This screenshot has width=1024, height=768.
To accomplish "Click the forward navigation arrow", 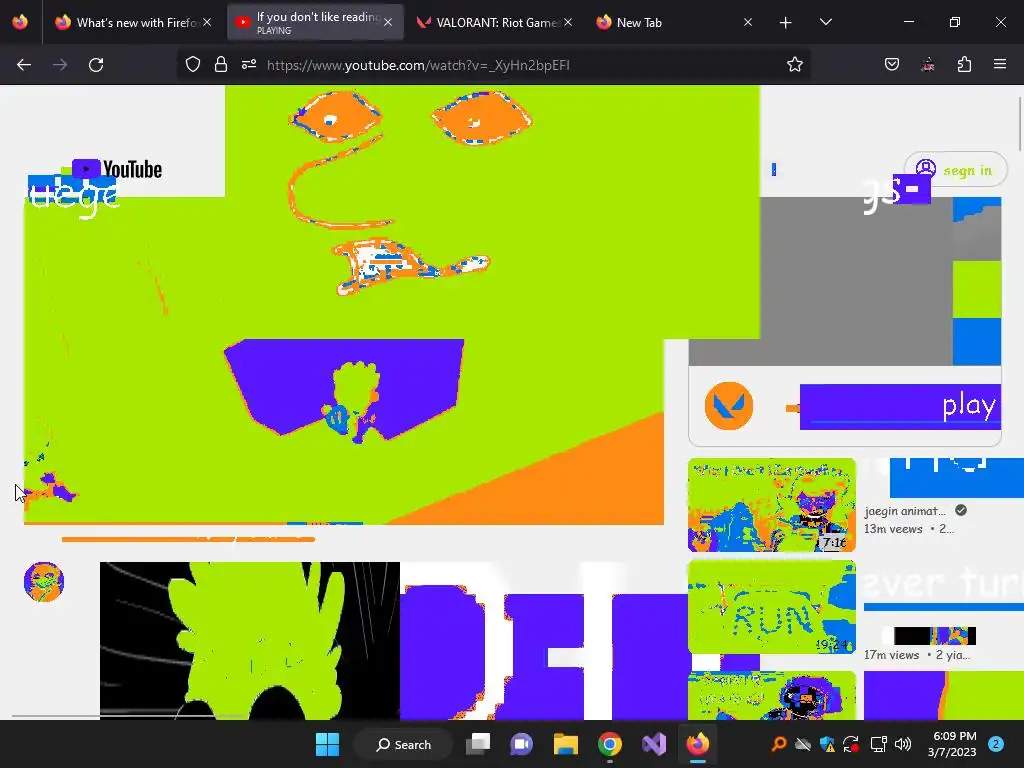I will (60, 65).
